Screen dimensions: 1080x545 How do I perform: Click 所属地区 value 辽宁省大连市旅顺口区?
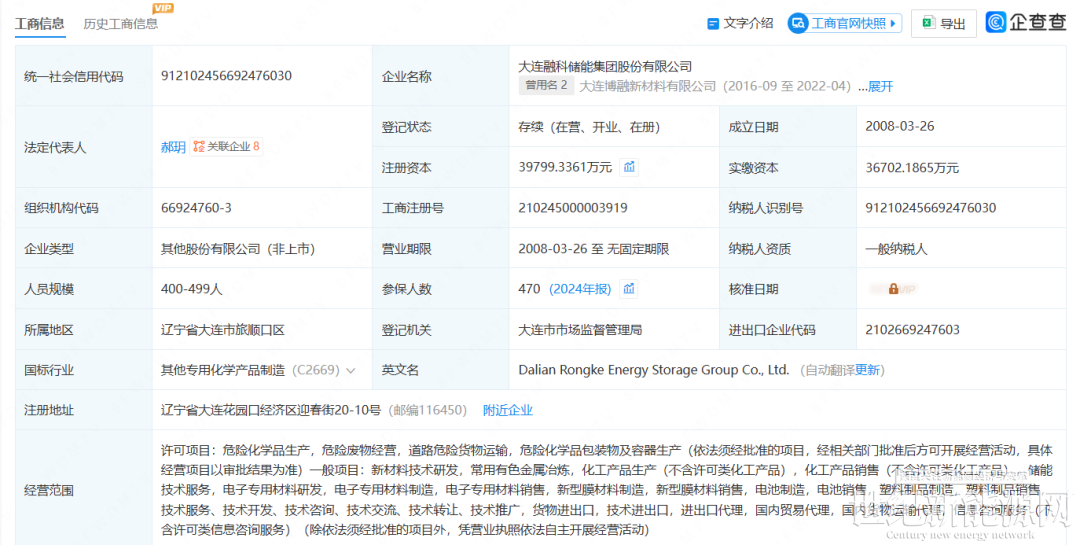click(x=222, y=330)
